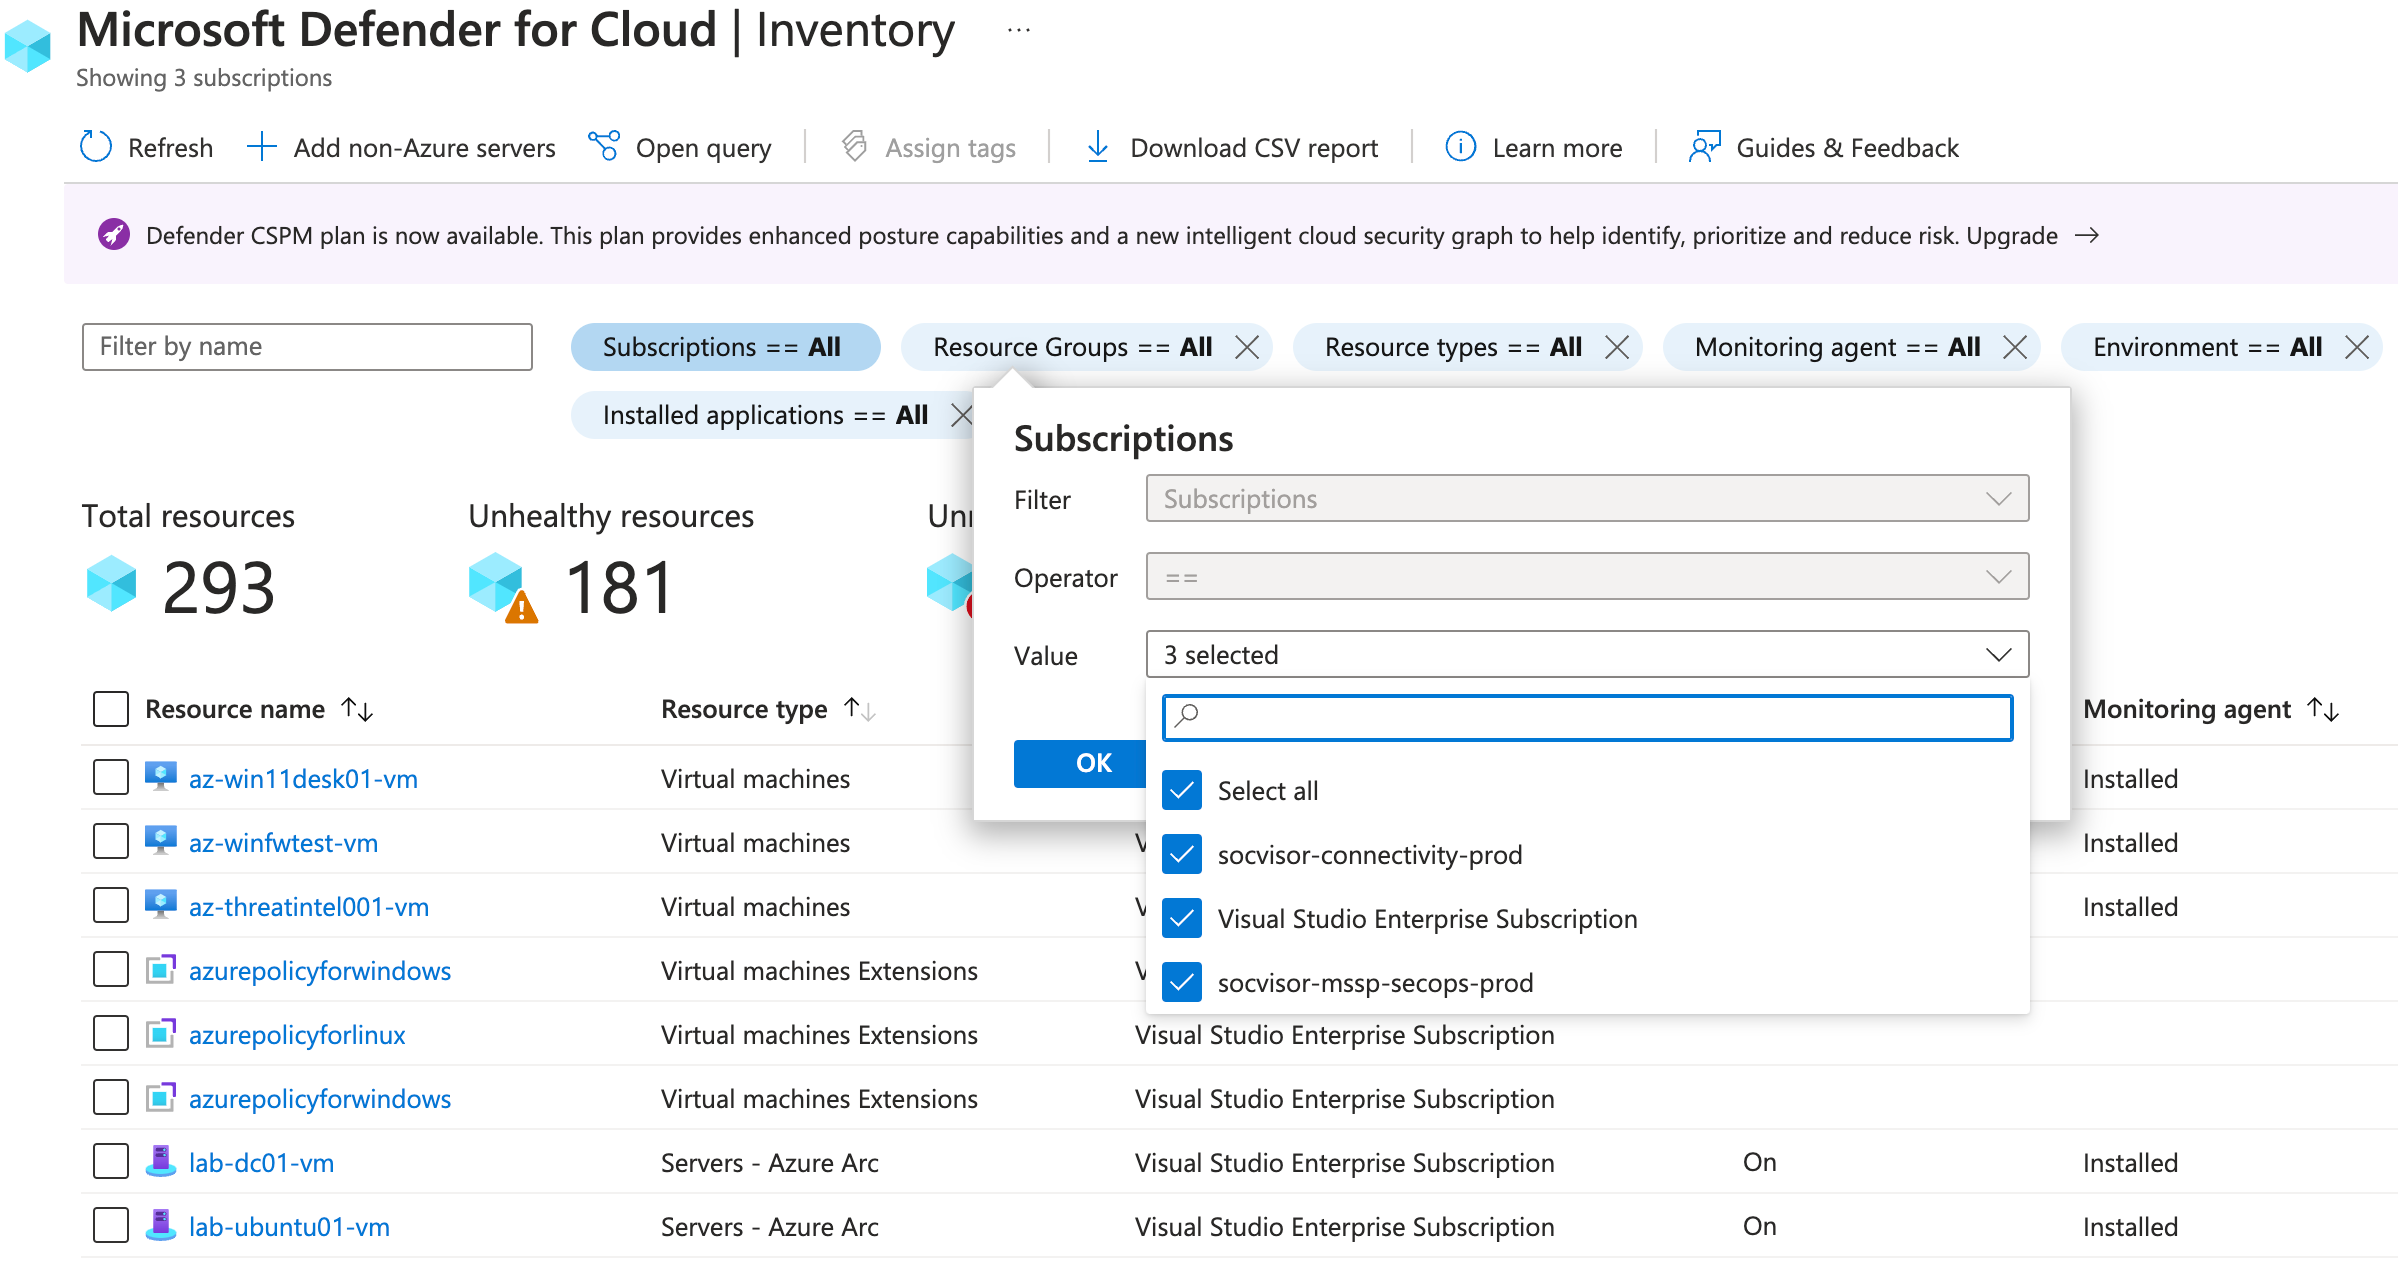Image resolution: width=2398 pixels, height=1268 pixels.
Task: Sort by Resource type column arrows
Action: 859,709
